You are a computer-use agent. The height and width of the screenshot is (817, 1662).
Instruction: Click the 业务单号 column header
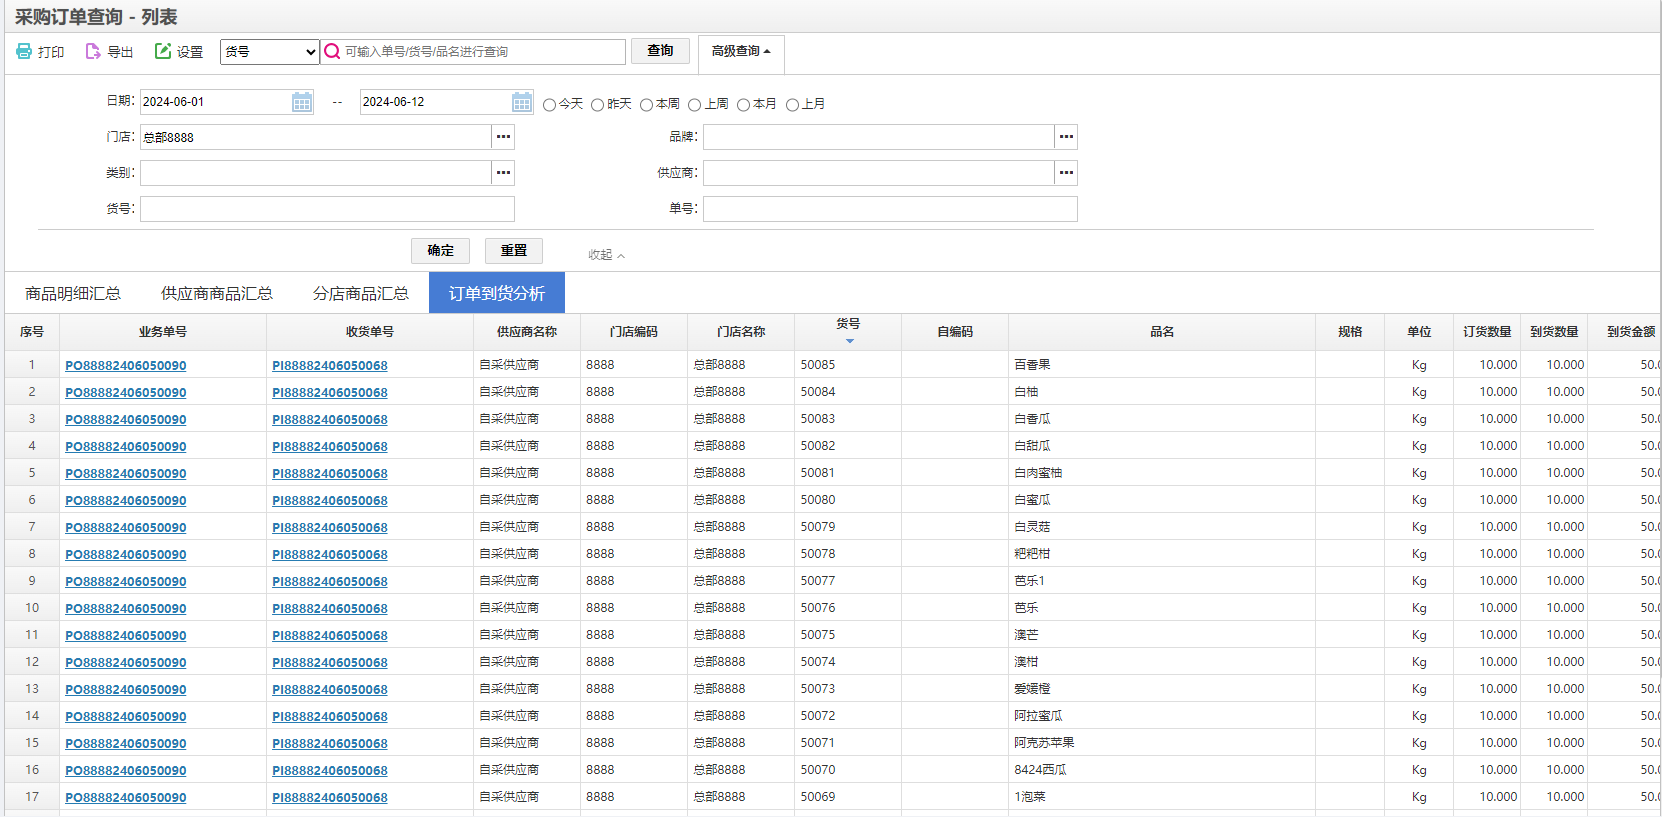tap(163, 332)
